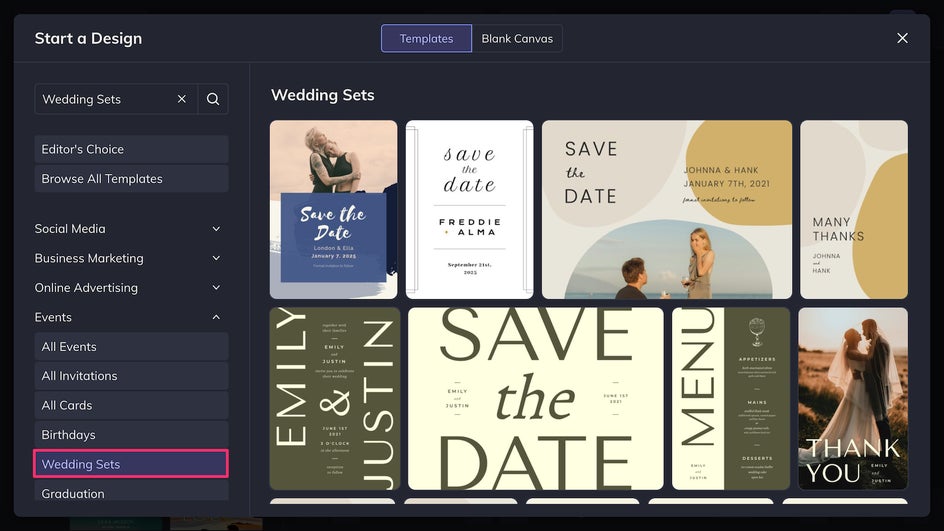Select All Events in sidebar
The height and width of the screenshot is (531, 944).
(x=131, y=347)
